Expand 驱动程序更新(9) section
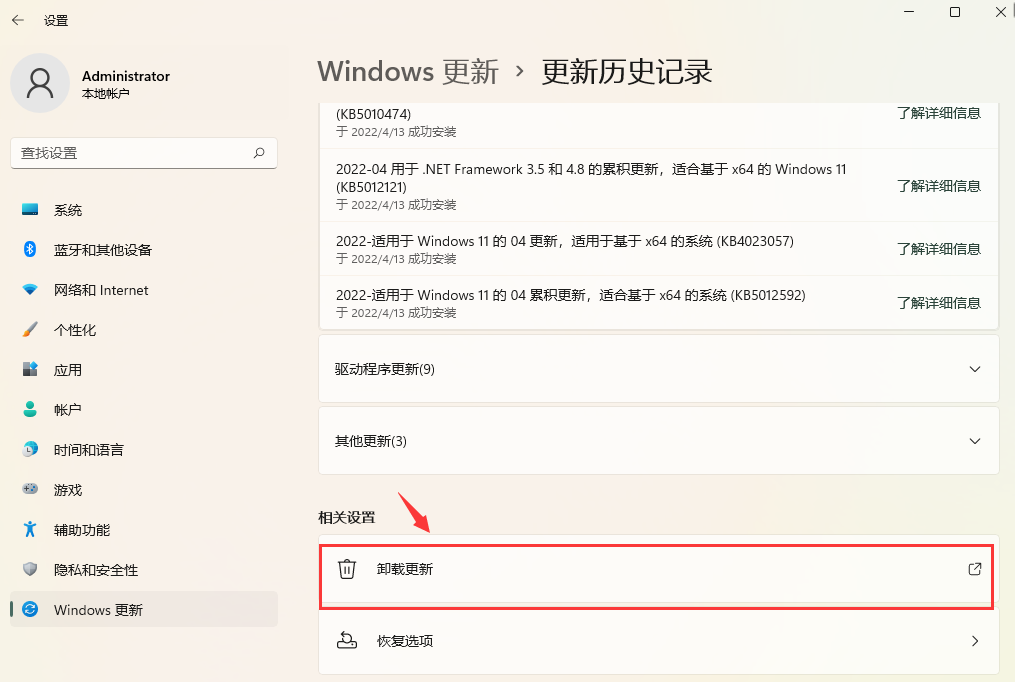The width and height of the screenshot is (1015, 682). [x=657, y=369]
